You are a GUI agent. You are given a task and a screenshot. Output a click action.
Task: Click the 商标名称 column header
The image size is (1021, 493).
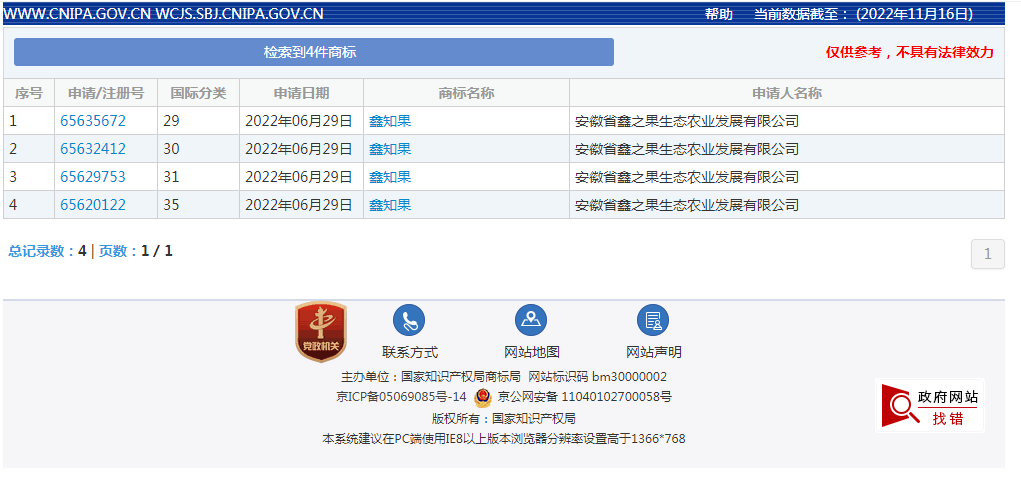point(466,93)
